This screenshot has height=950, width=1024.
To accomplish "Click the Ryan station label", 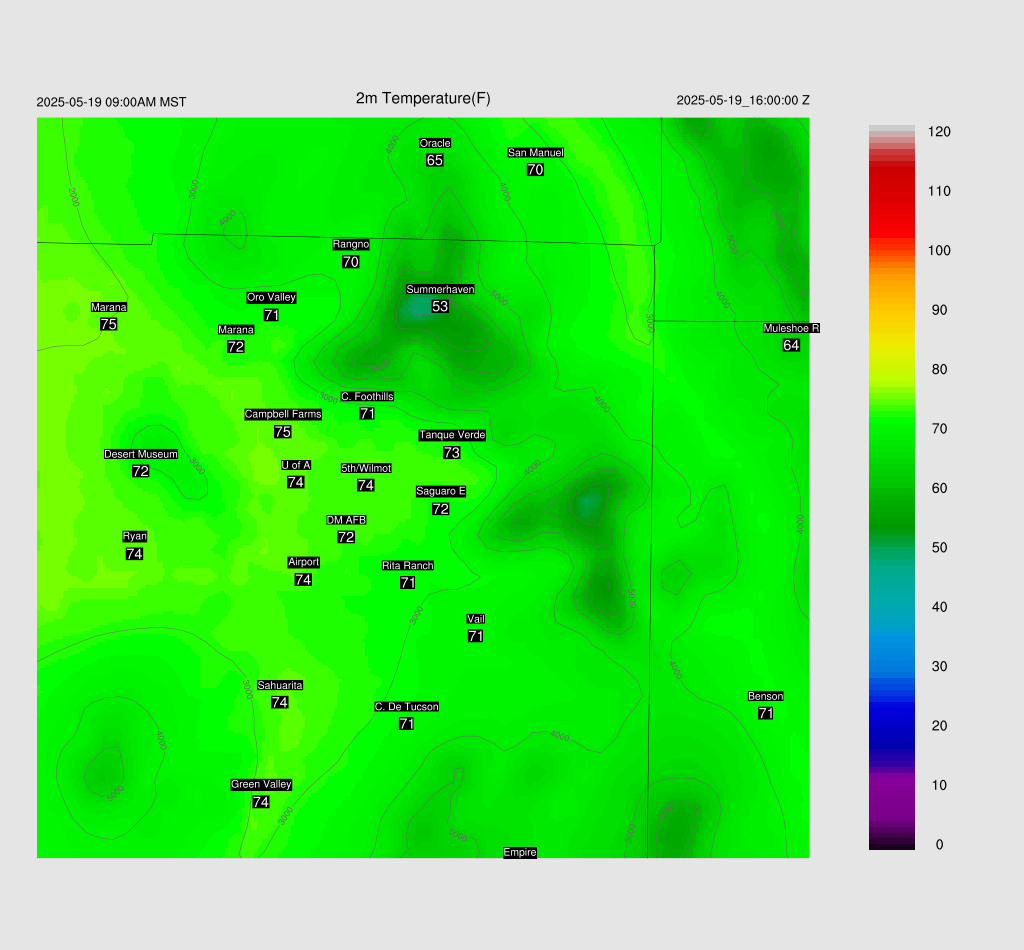I will tap(135, 536).
